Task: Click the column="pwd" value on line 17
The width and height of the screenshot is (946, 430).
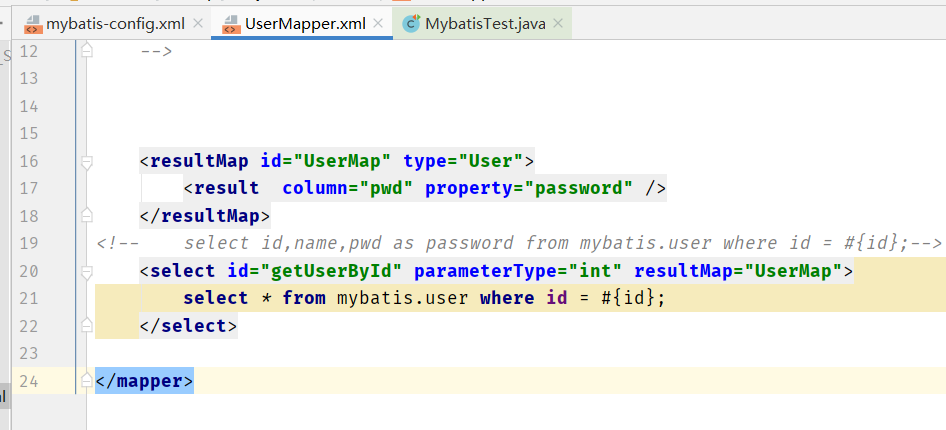Action: (386, 188)
